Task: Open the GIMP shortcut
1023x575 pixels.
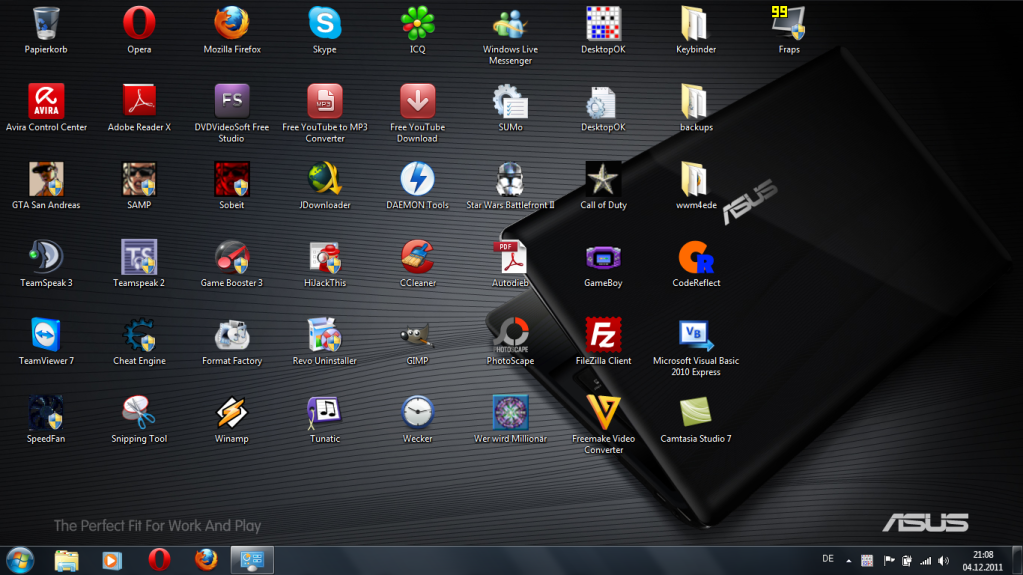Action: pos(418,341)
